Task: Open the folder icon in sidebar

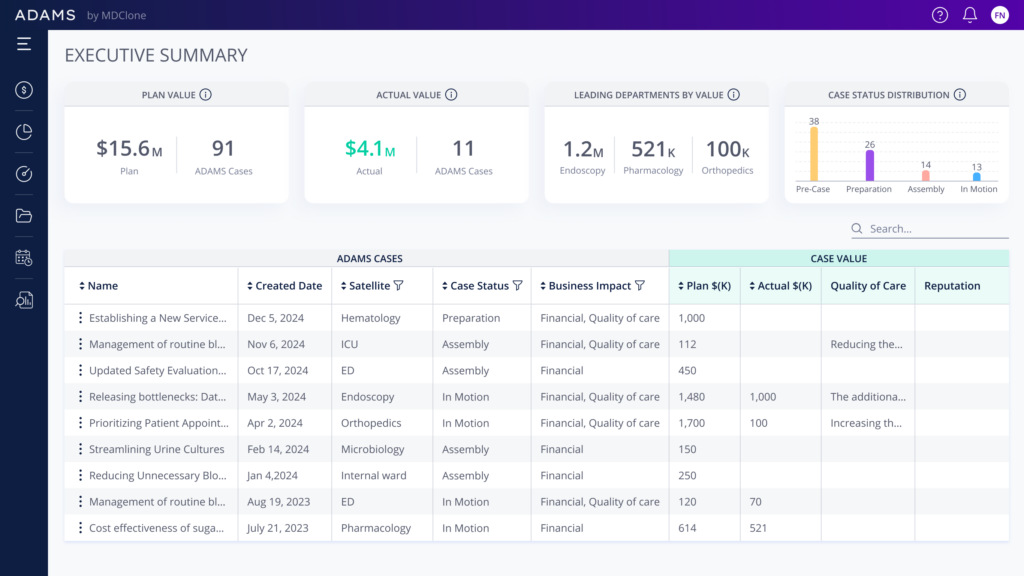Action: click(24, 216)
